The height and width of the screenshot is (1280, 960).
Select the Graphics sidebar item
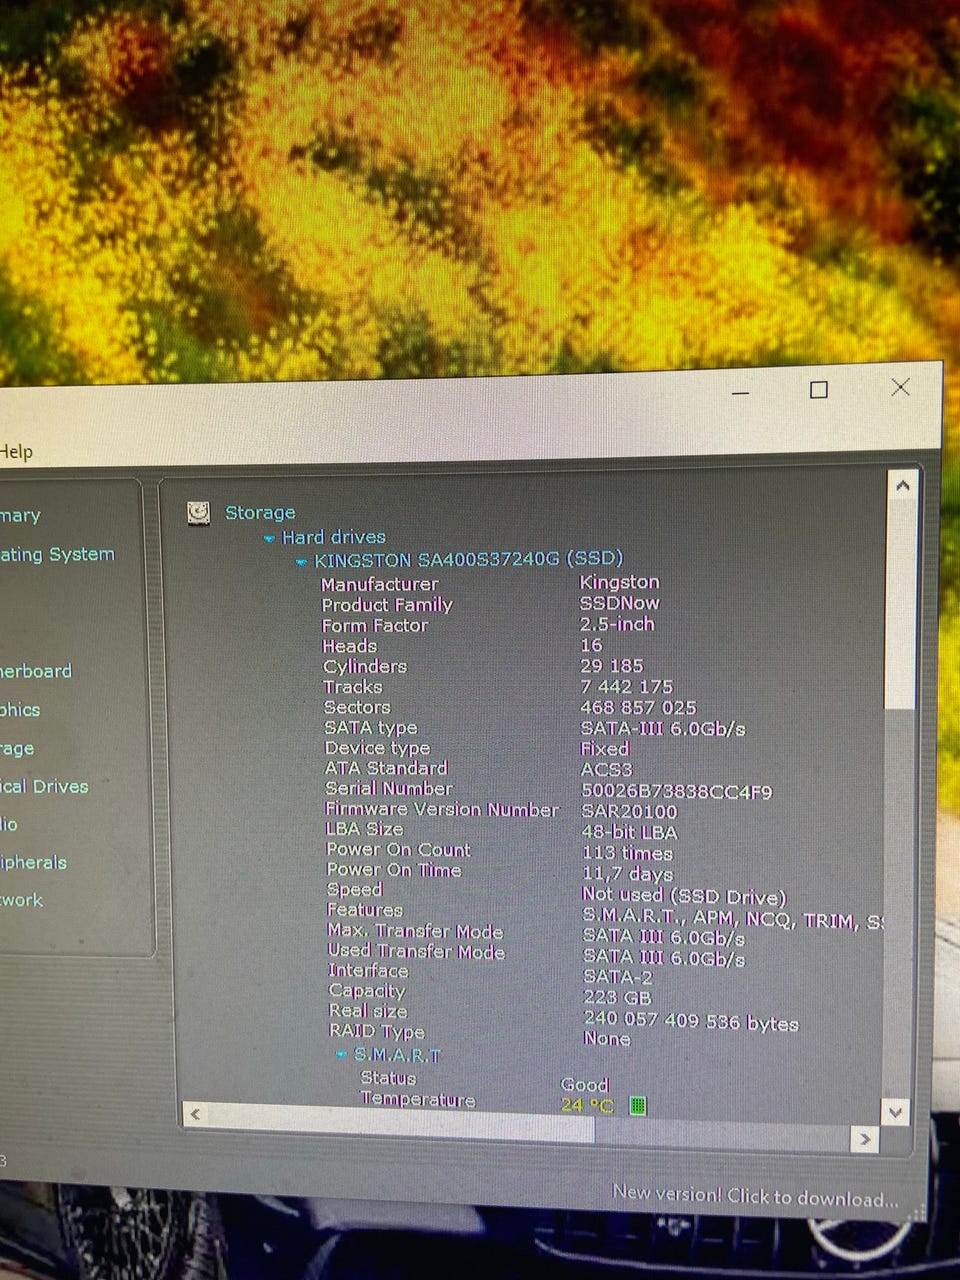click(20, 710)
